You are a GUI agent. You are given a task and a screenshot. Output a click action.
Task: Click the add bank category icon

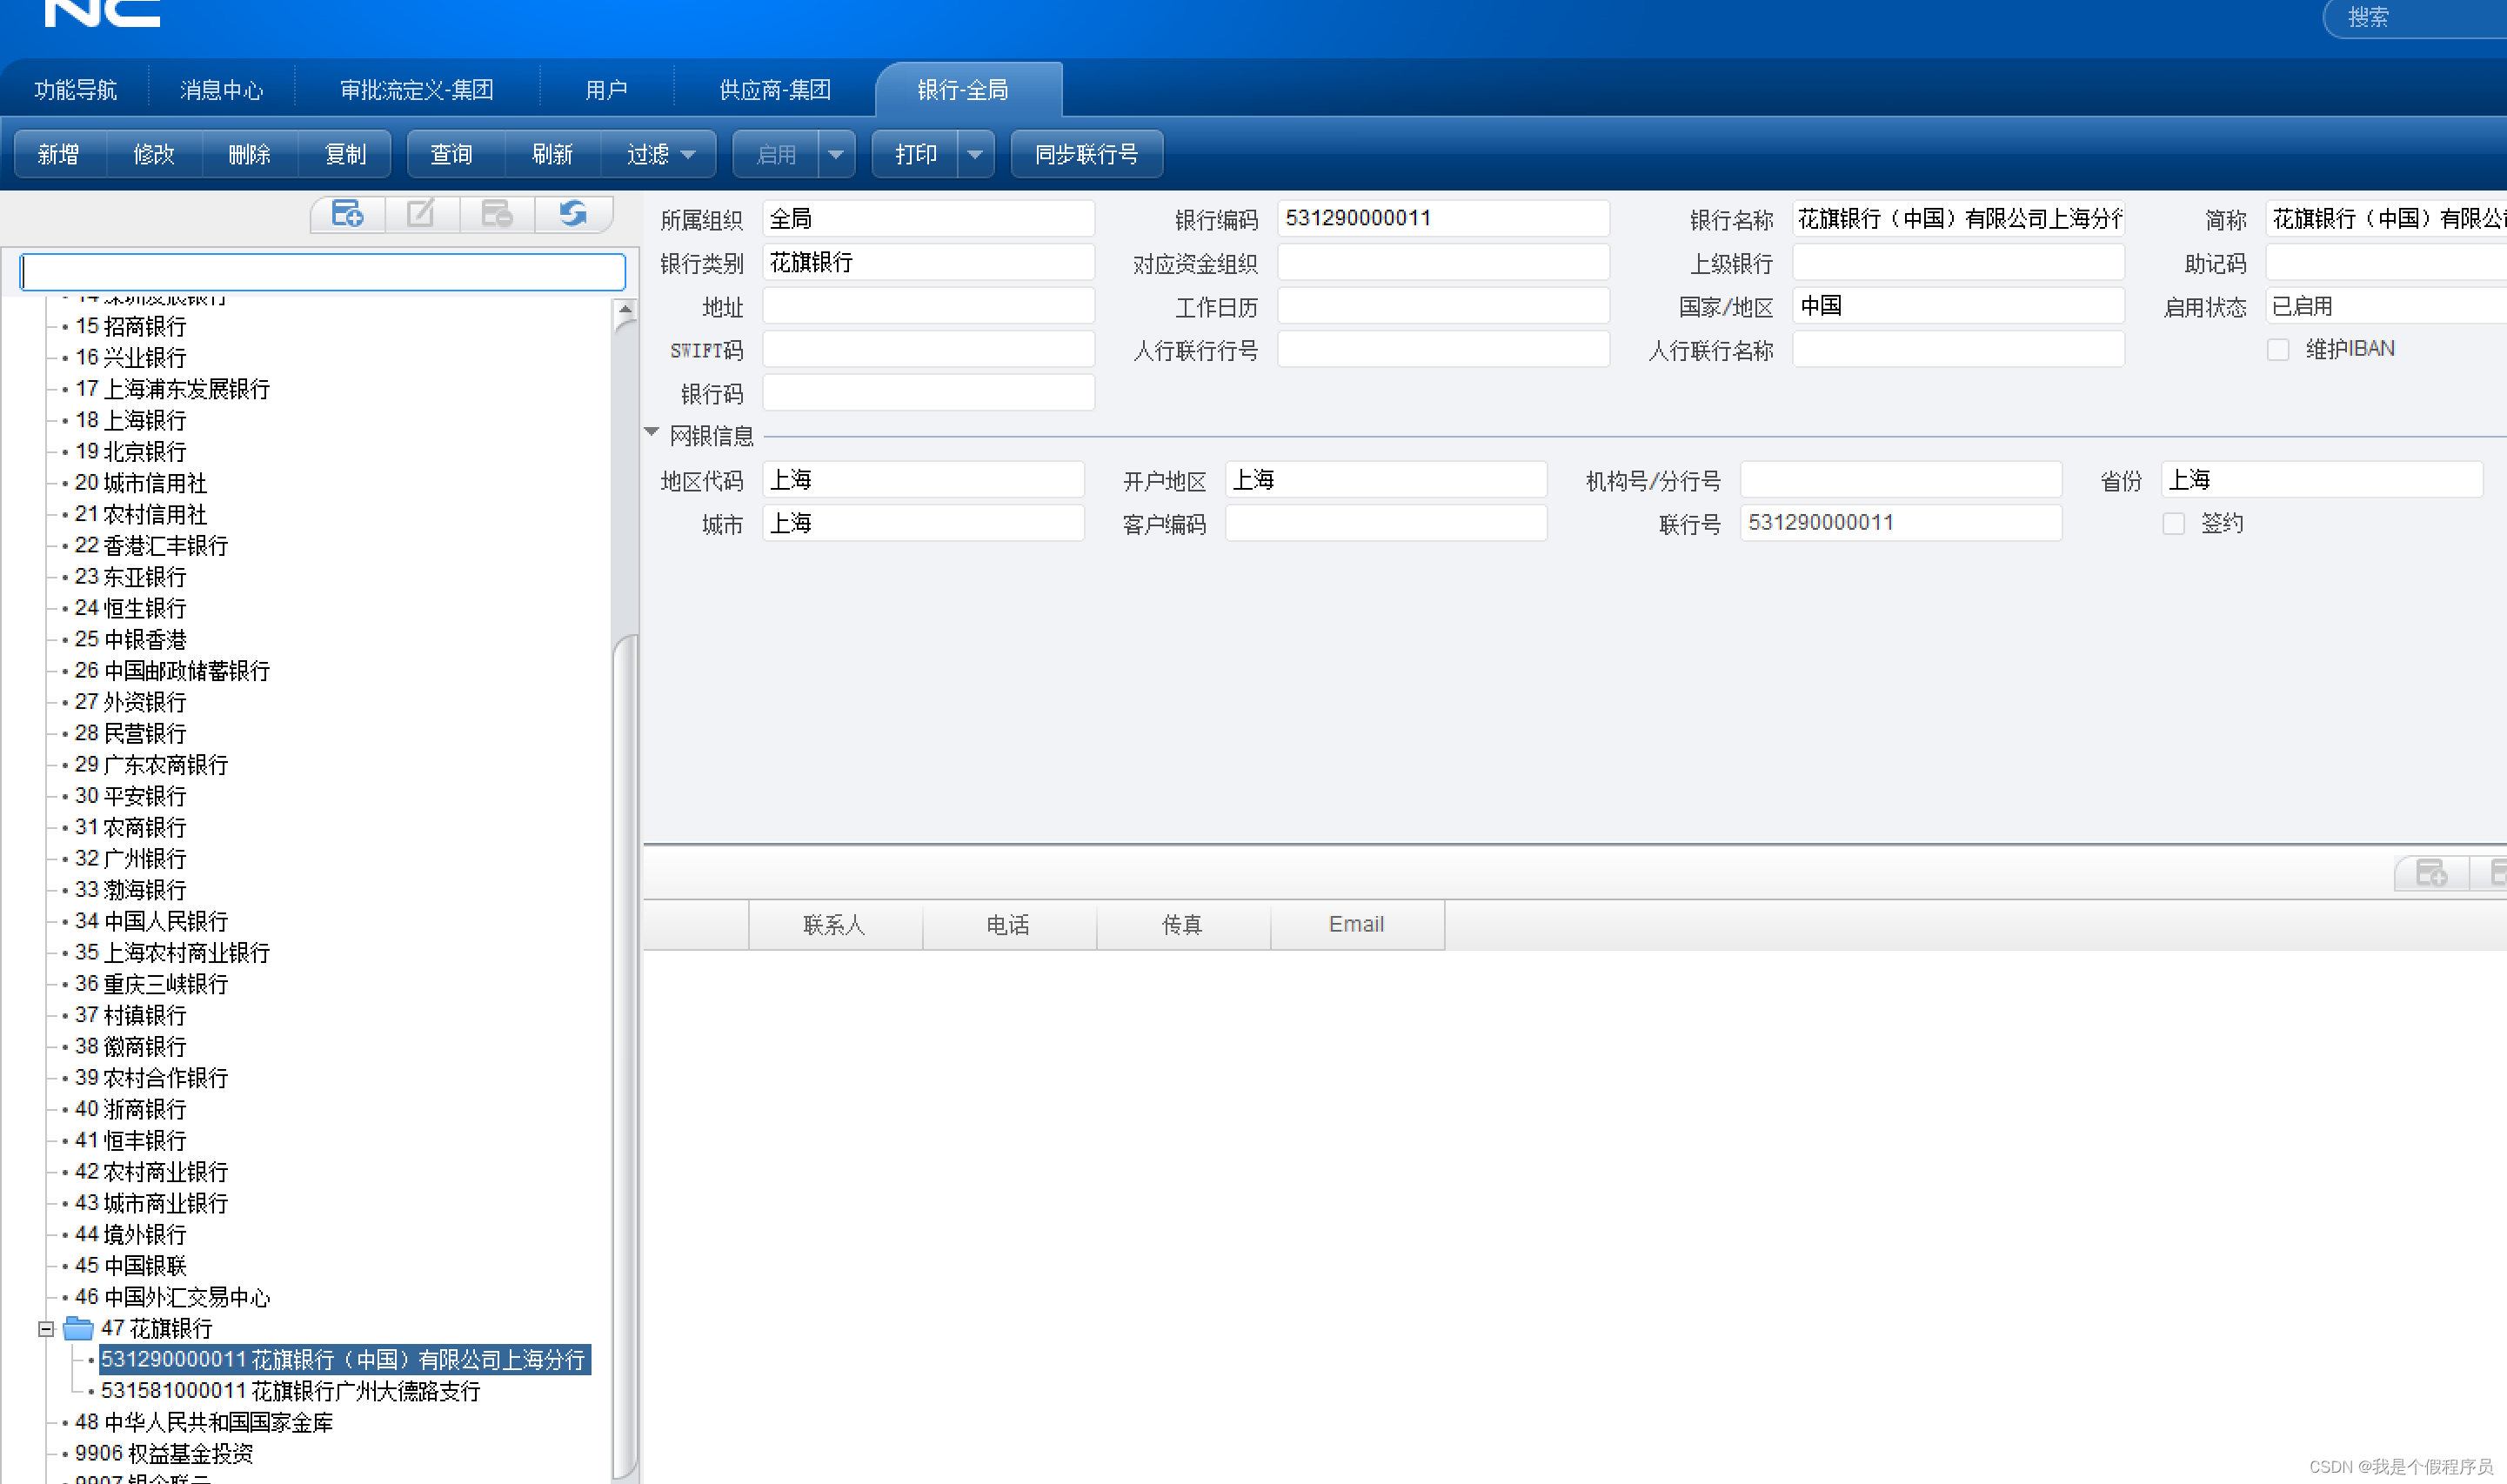(x=347, y=214)
